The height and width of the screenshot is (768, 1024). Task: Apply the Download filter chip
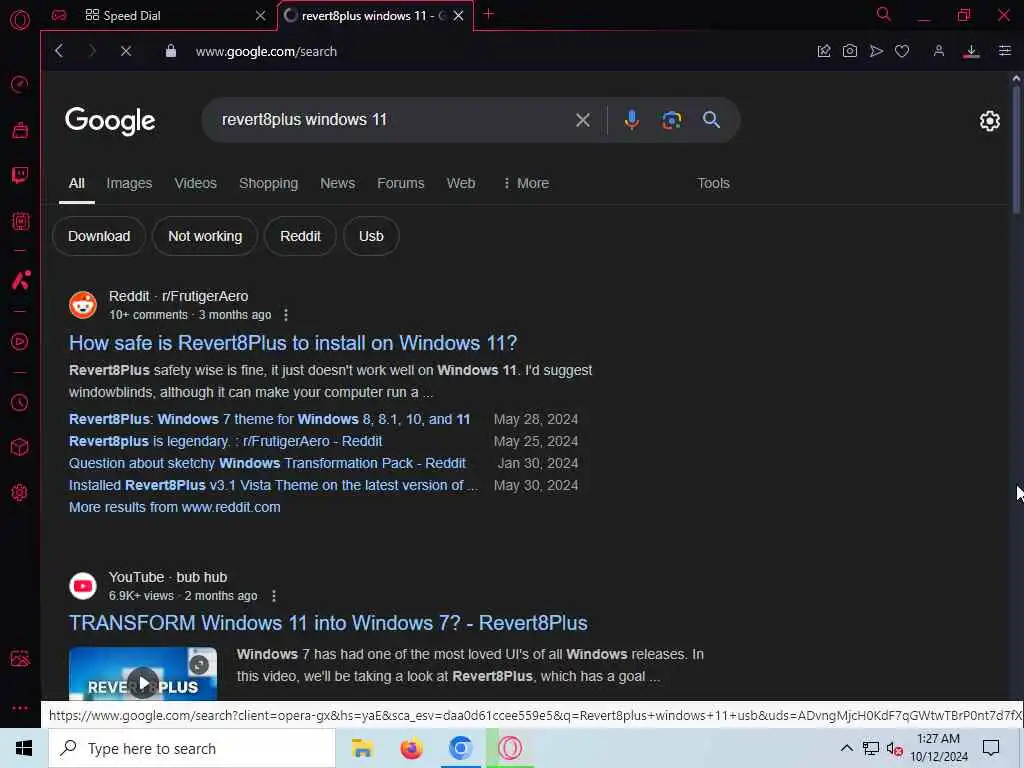pos(99,236)
